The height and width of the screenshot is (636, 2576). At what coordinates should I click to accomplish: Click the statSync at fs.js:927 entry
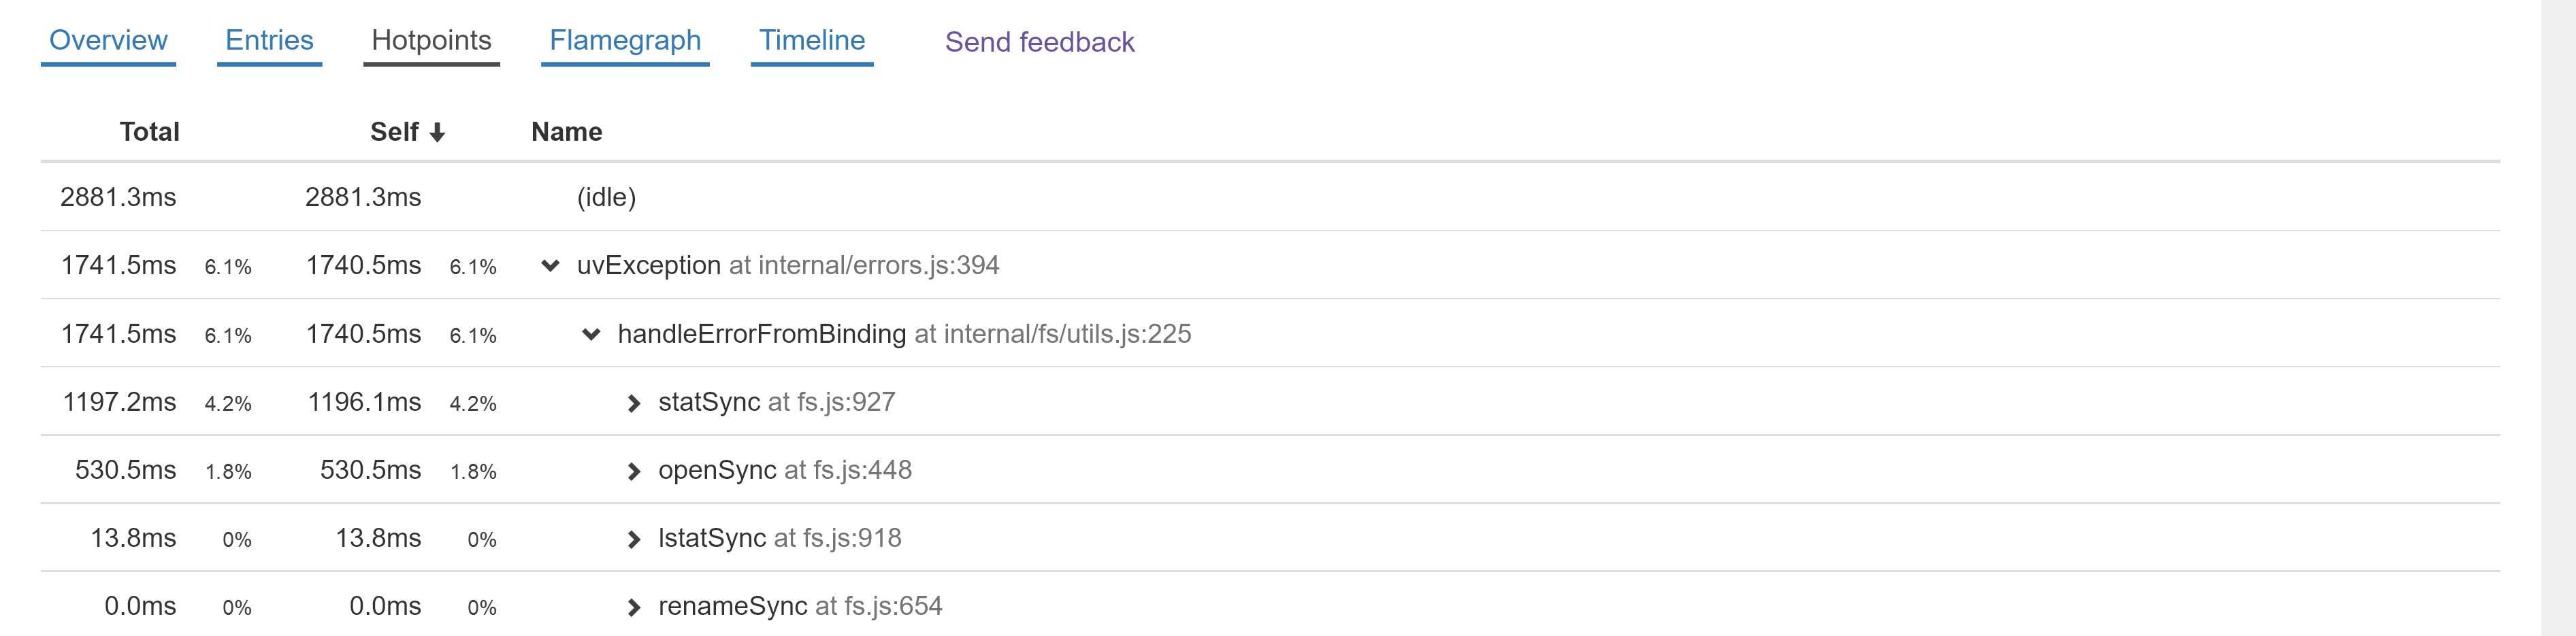(776, 402)
